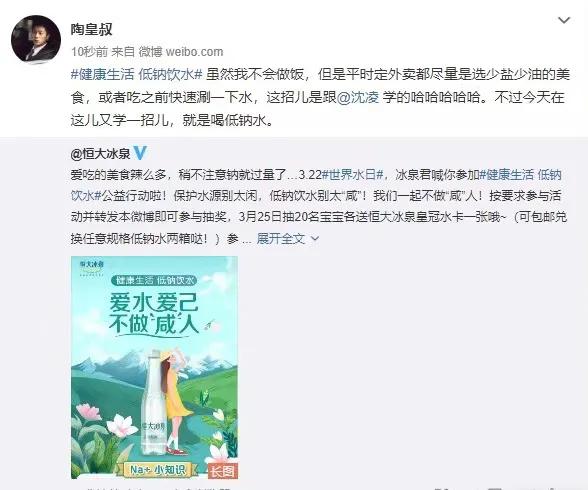Viewport: 588px width, 490px height.
Task: Click the 长图 long-image badge
Action: pyautogui.click(x=223, y=471)
